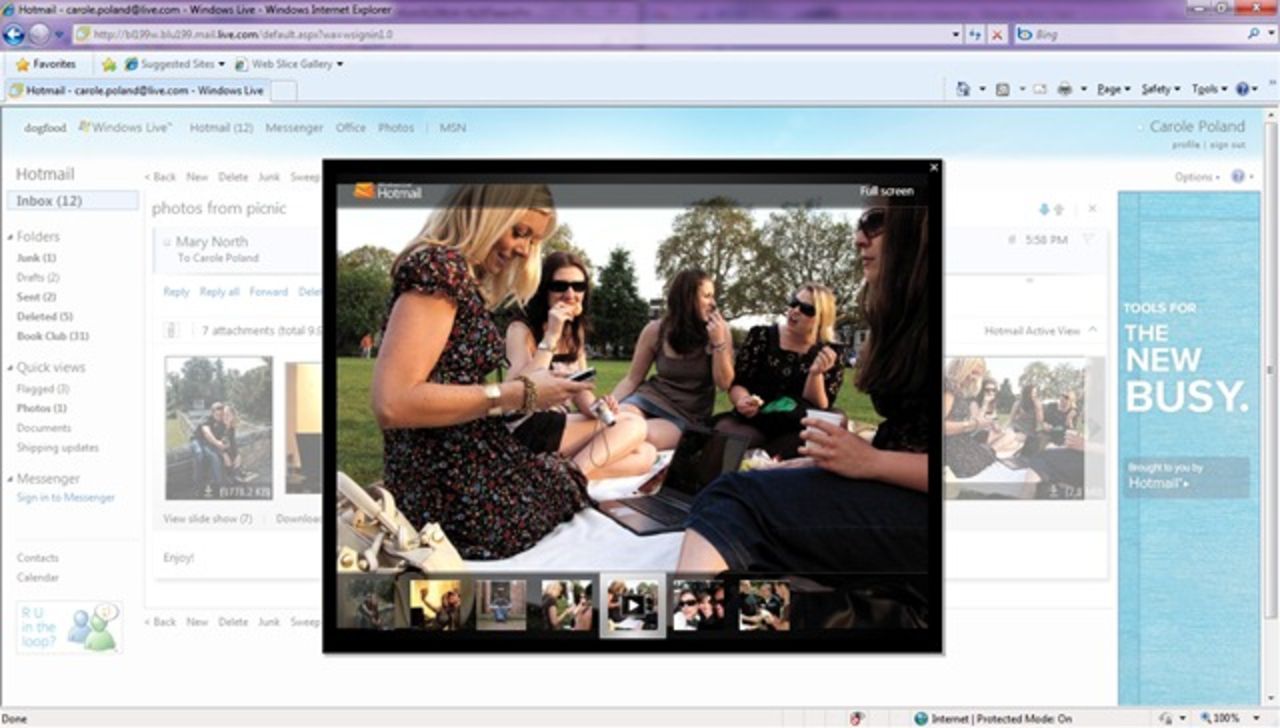Open the Page dropdown menu
This screenshot has height=728, width=1280.
[x=1113, y=89]
